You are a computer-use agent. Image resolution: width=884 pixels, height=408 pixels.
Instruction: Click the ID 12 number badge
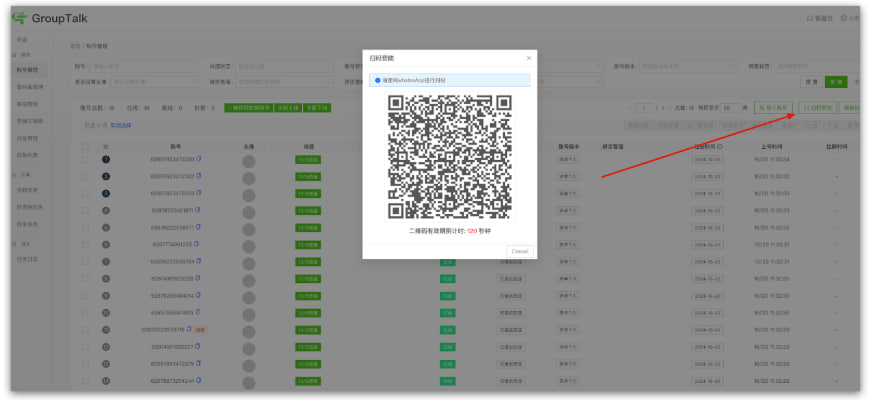tap(106, 347)
